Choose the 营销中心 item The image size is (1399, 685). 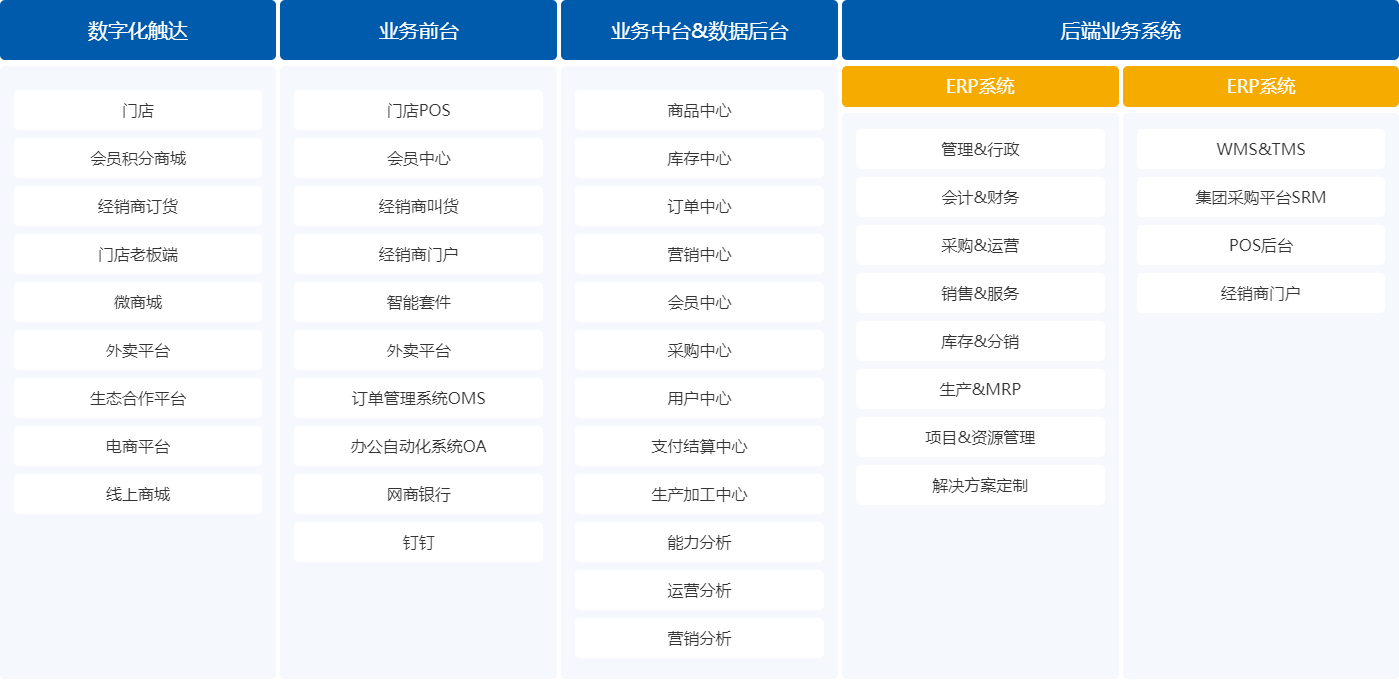[699, 254]
